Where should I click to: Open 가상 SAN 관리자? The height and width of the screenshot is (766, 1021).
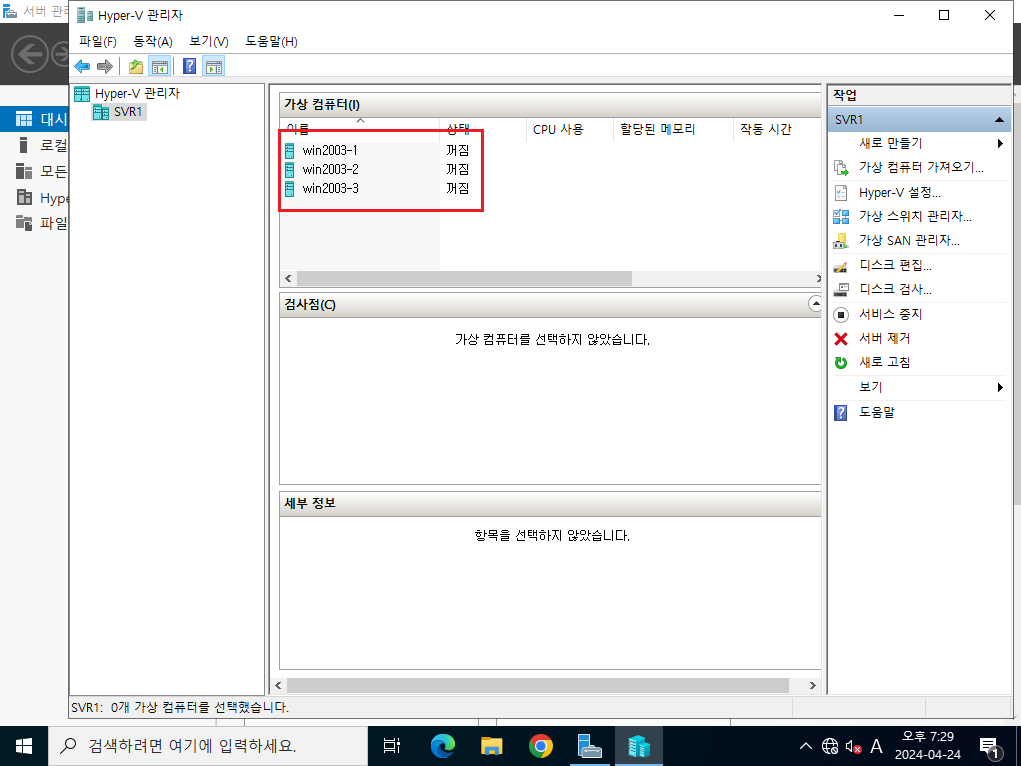coord(909,240)
